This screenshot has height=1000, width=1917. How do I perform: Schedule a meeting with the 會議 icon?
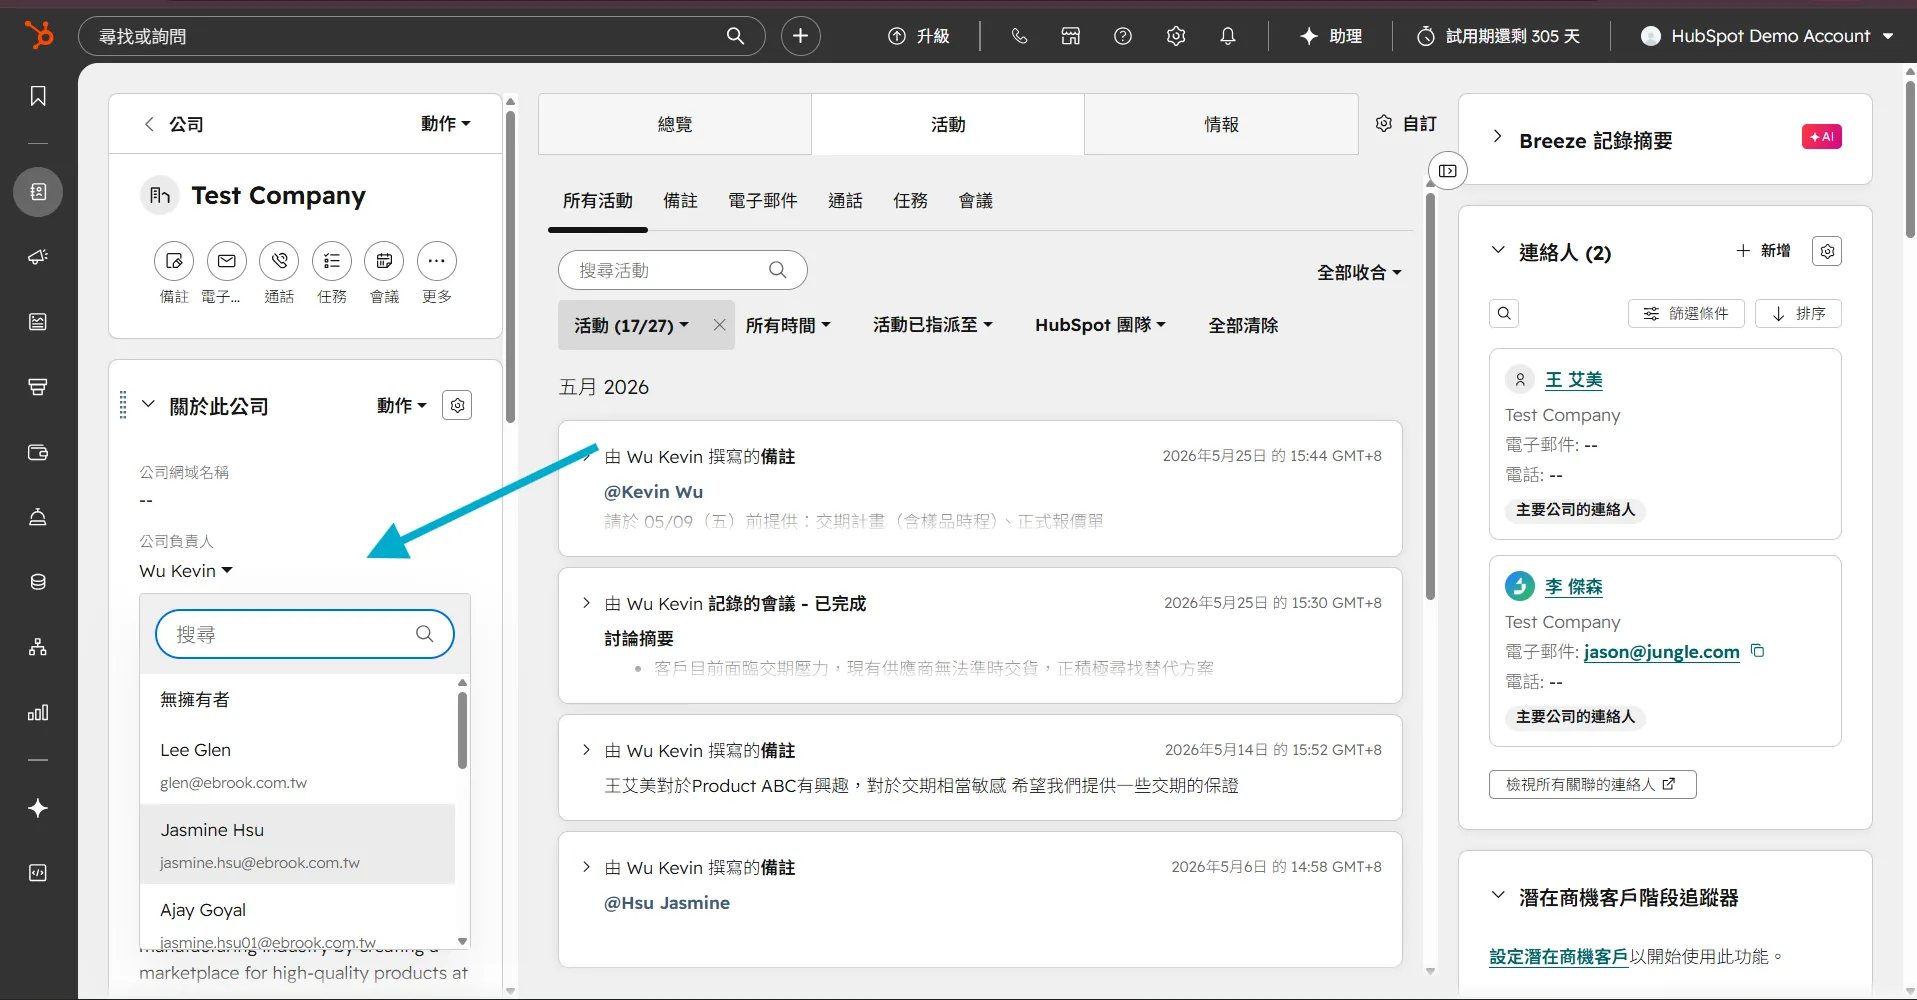click(384, 261)
